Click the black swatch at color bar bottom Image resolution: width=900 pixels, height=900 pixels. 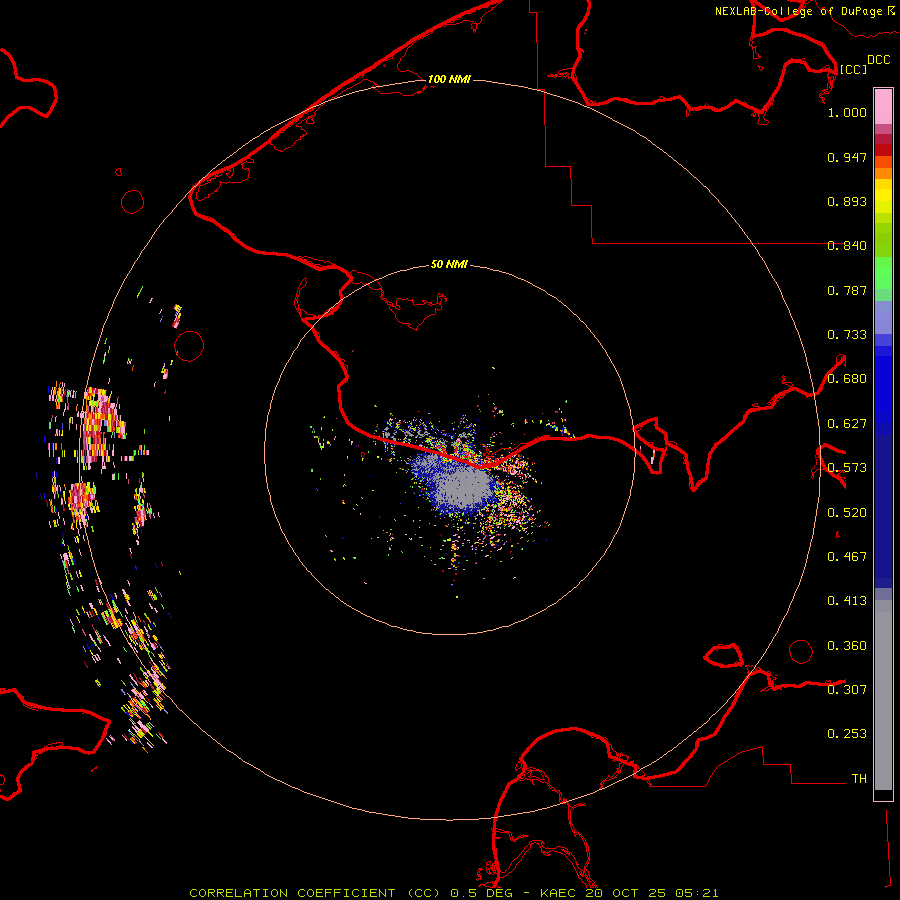click(883, 795)
